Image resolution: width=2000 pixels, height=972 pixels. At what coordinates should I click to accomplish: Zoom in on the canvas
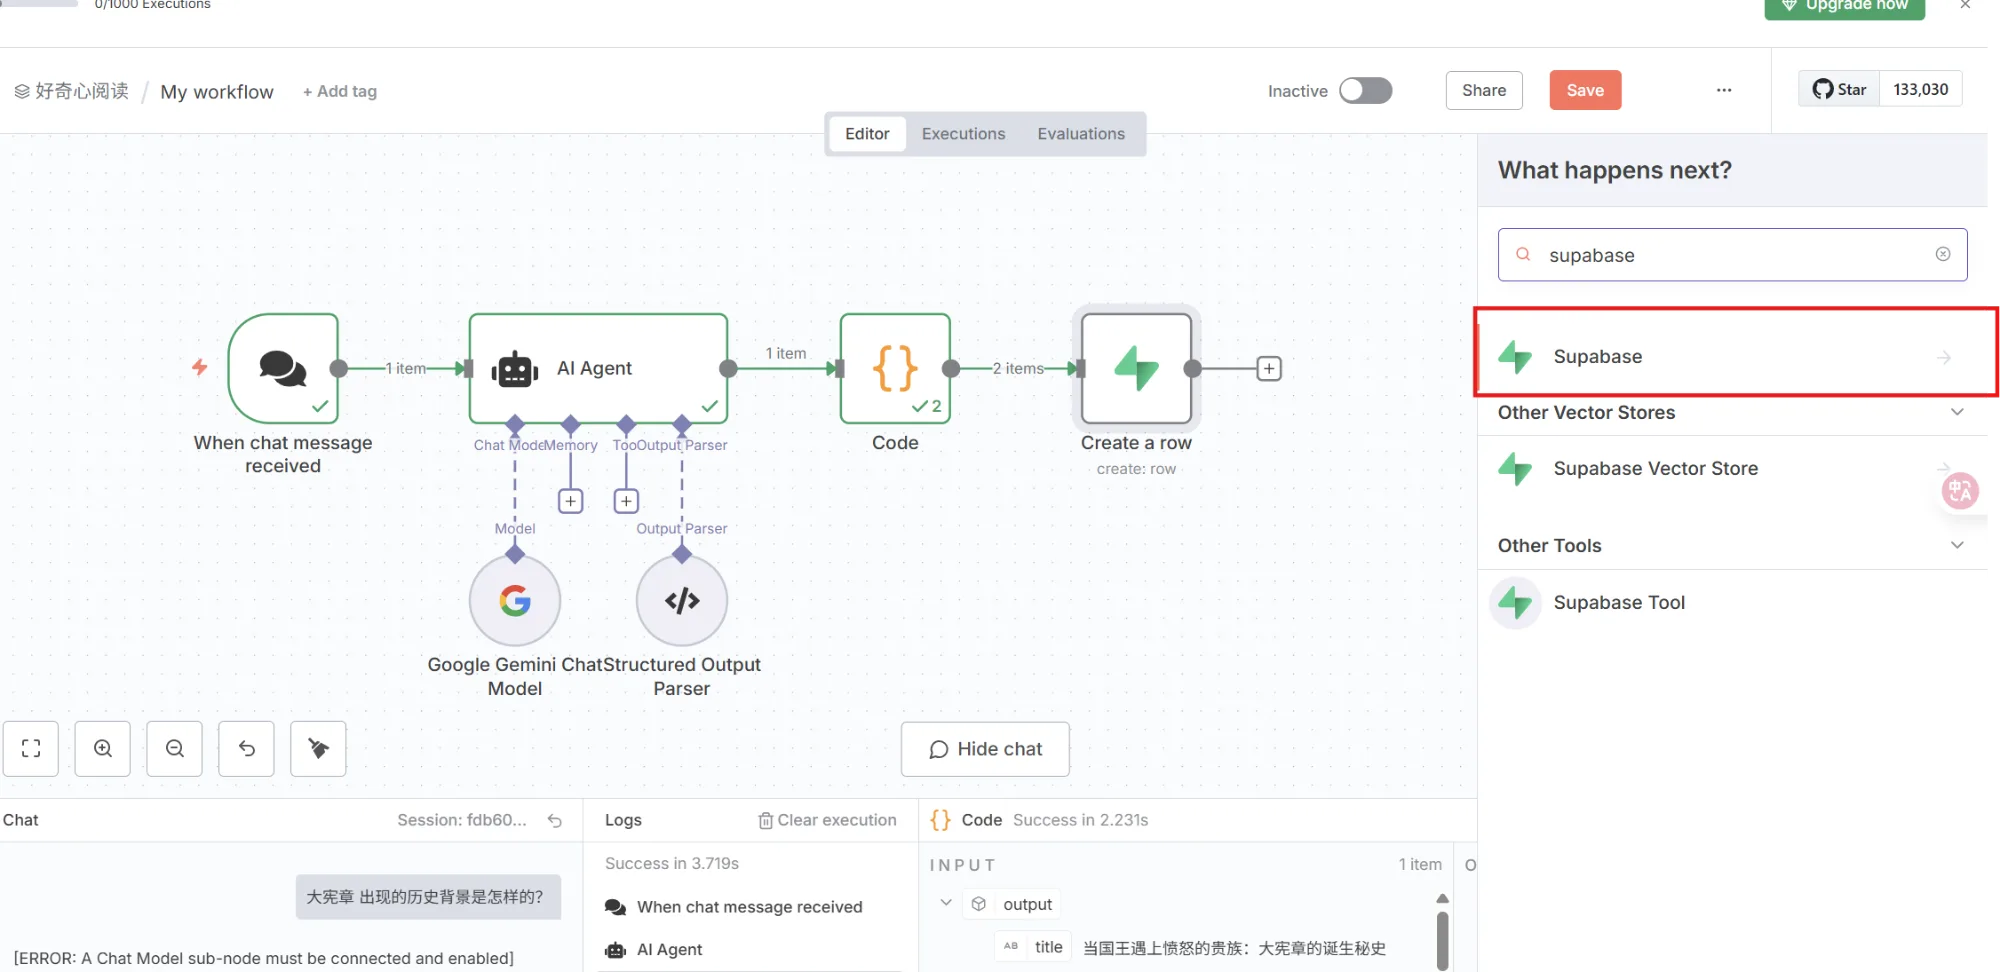coord(103,748)
